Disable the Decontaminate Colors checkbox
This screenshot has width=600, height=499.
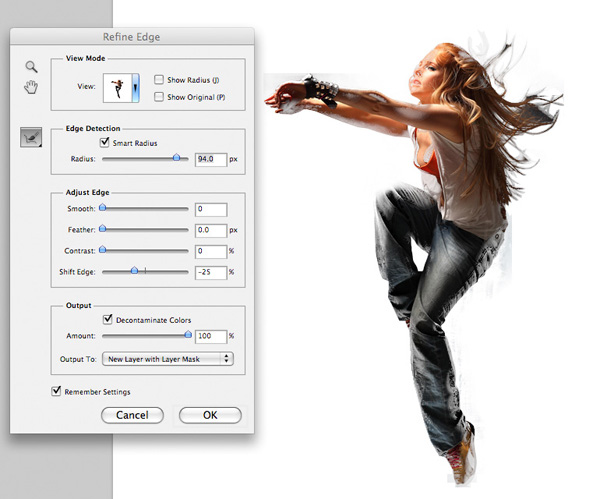(106, 319)
